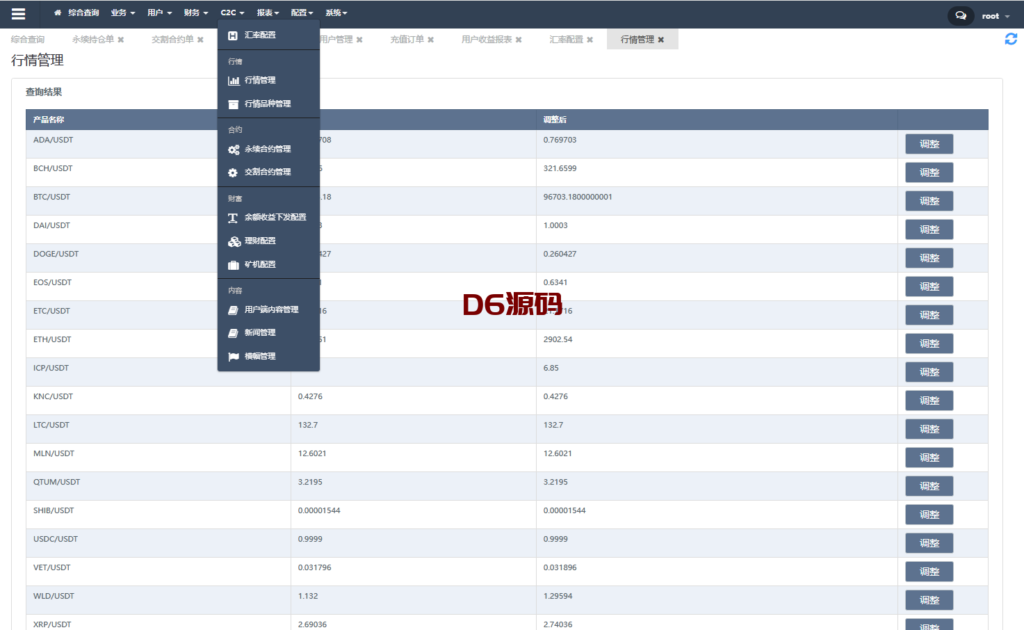Viewport: 1024px width, 630px height.
Task: Adjust the BTC/USDT price with 调整
Action: [929, 201]
